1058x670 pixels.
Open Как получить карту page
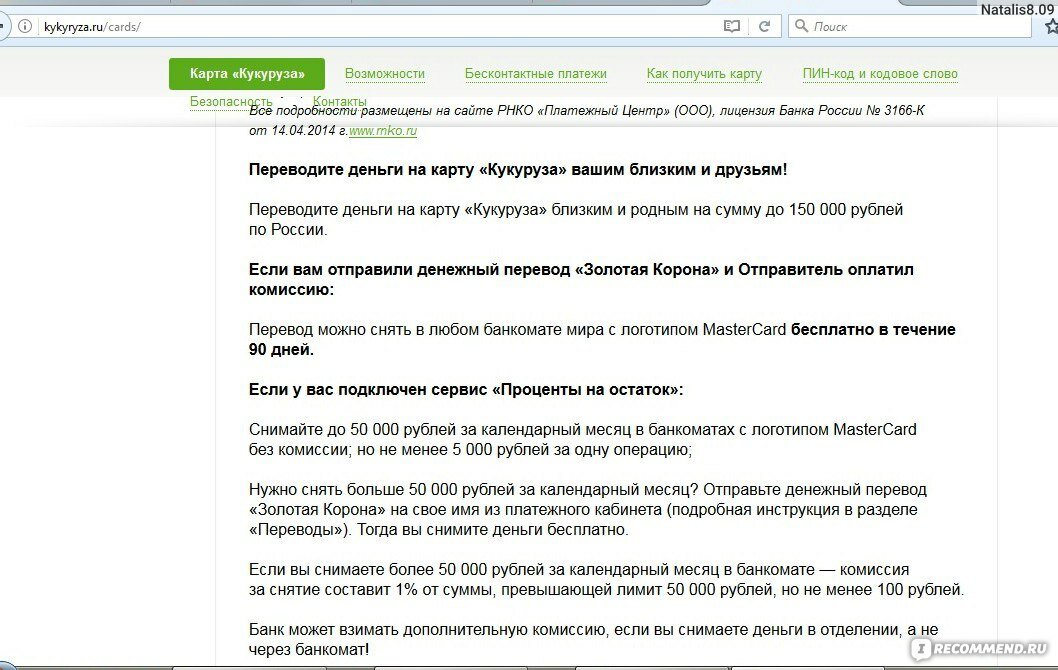pos(704,74)
